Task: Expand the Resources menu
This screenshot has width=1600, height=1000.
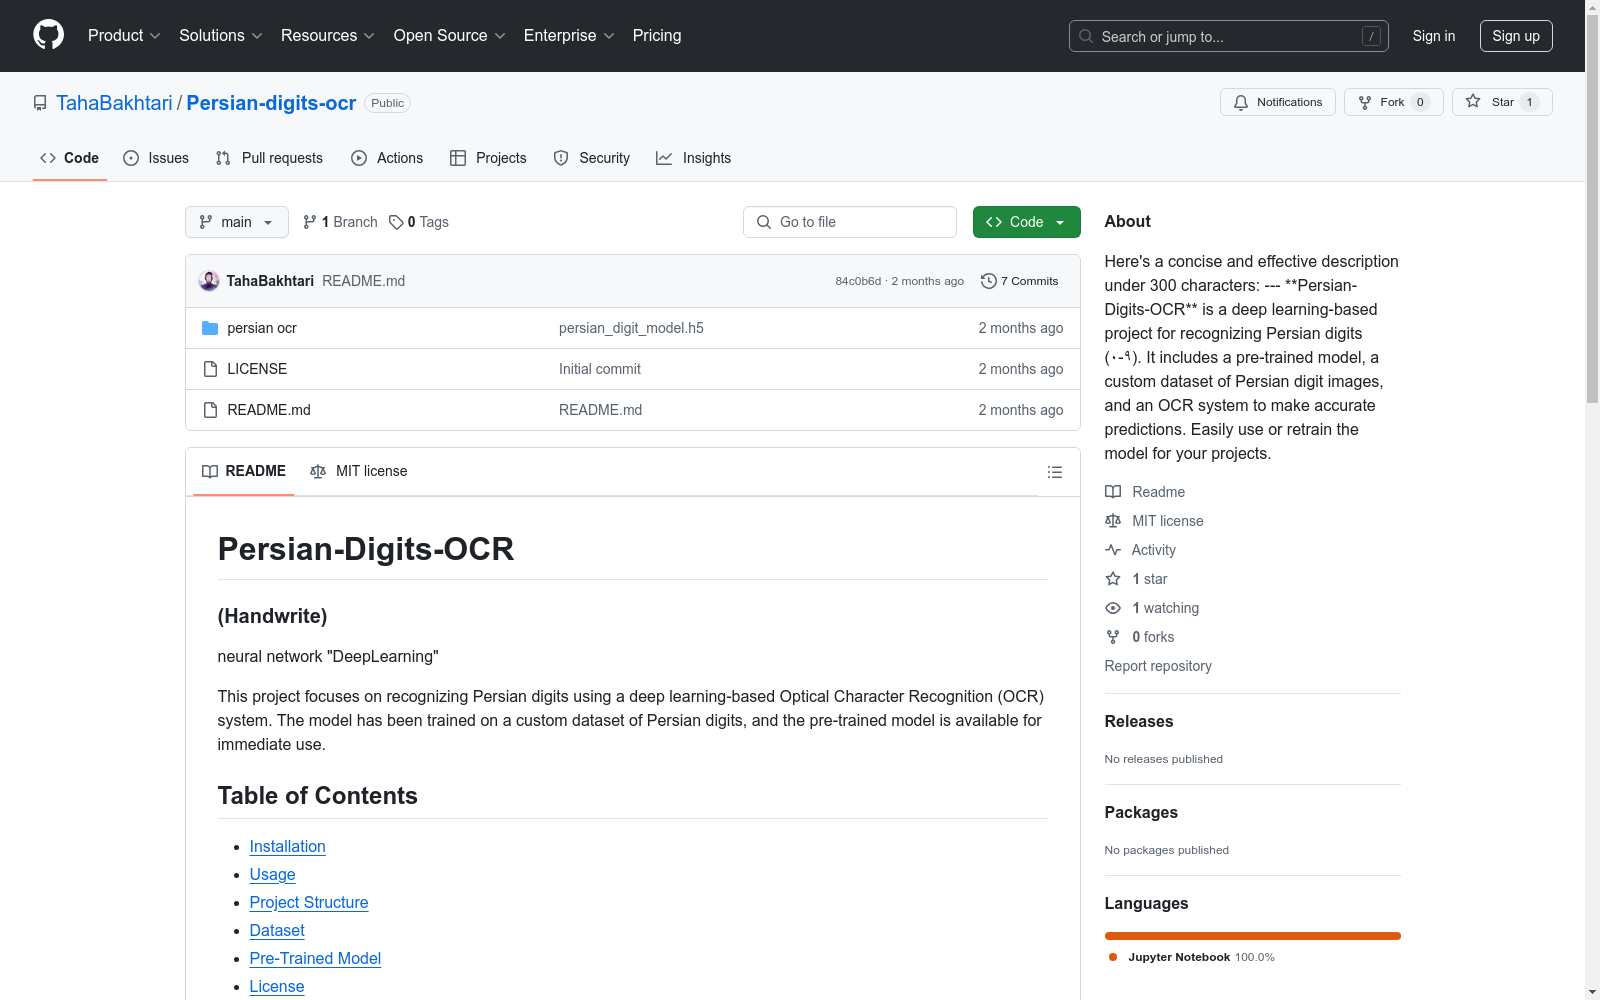Action: [x=328, y=36]
